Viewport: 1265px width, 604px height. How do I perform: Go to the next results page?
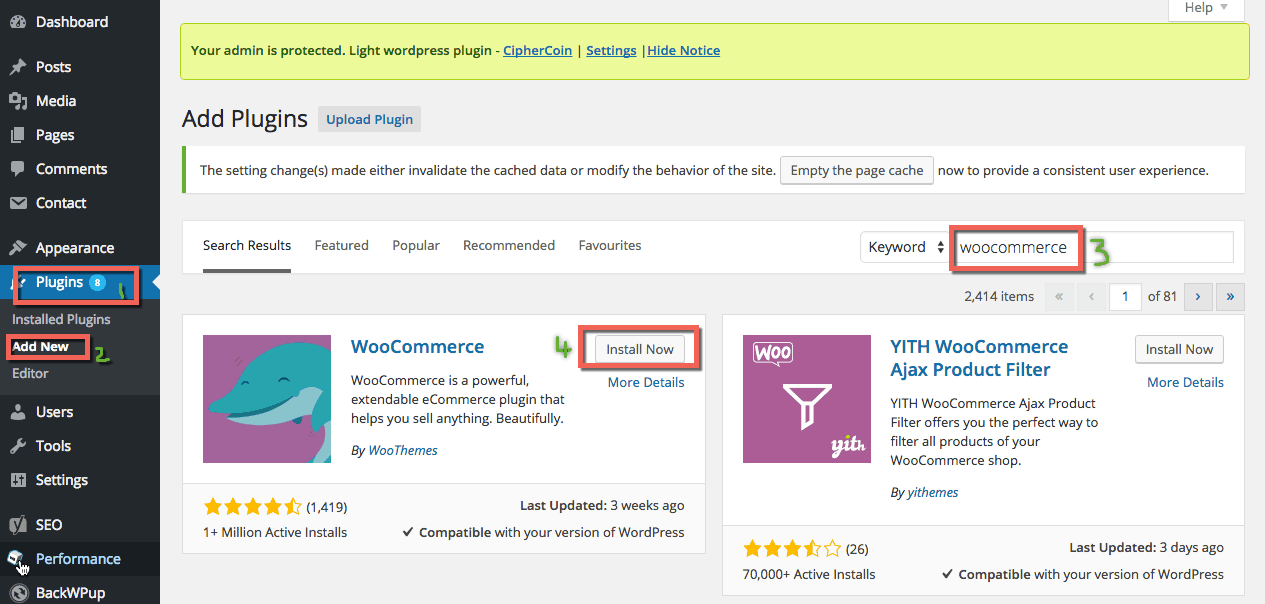1198,296
